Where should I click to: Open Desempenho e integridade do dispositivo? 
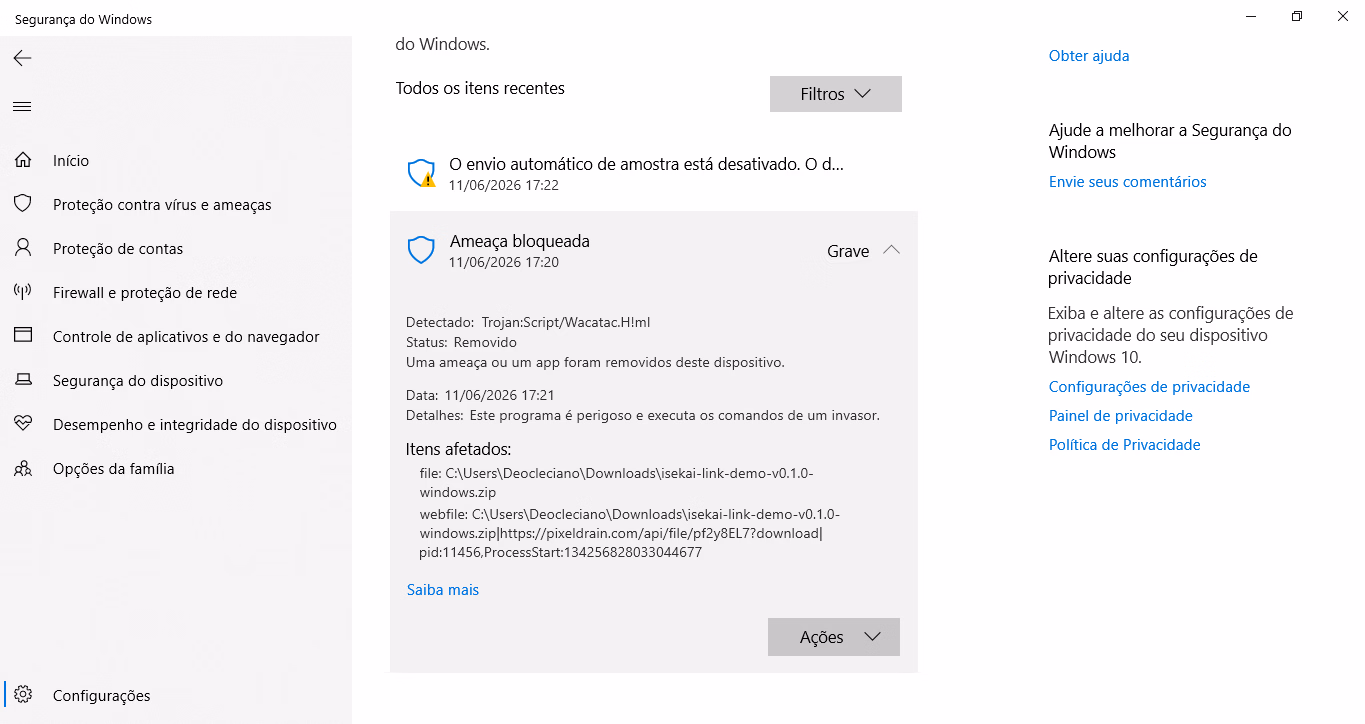tap(195, 424)
